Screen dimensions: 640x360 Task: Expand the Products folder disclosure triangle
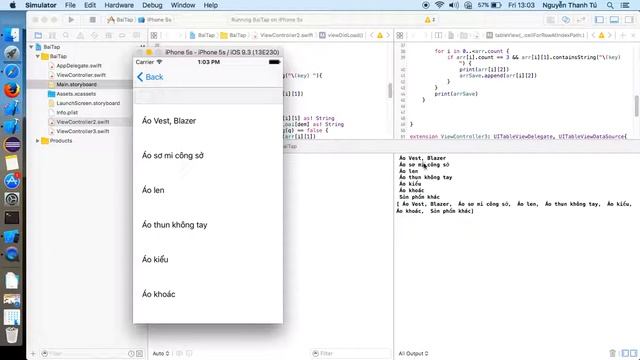(x=38, y=141)
